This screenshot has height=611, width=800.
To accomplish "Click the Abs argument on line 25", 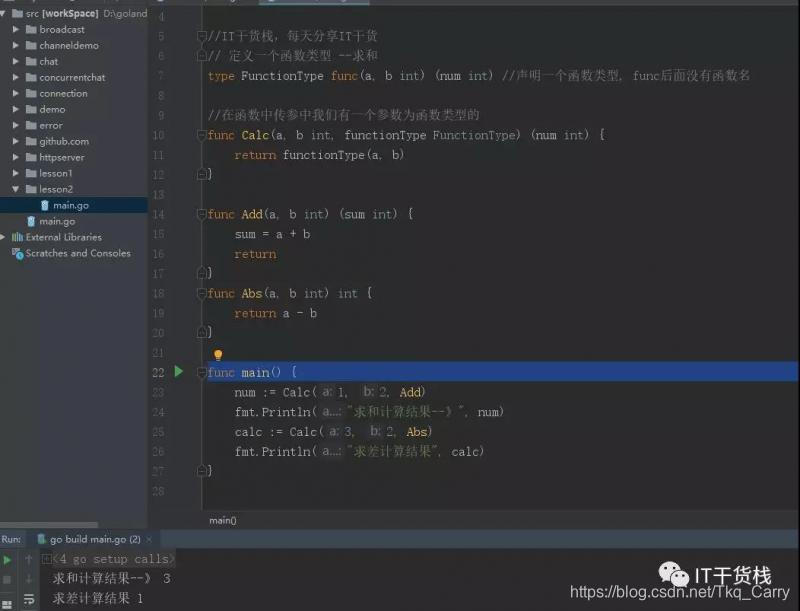I will click(x=416, y=431).
